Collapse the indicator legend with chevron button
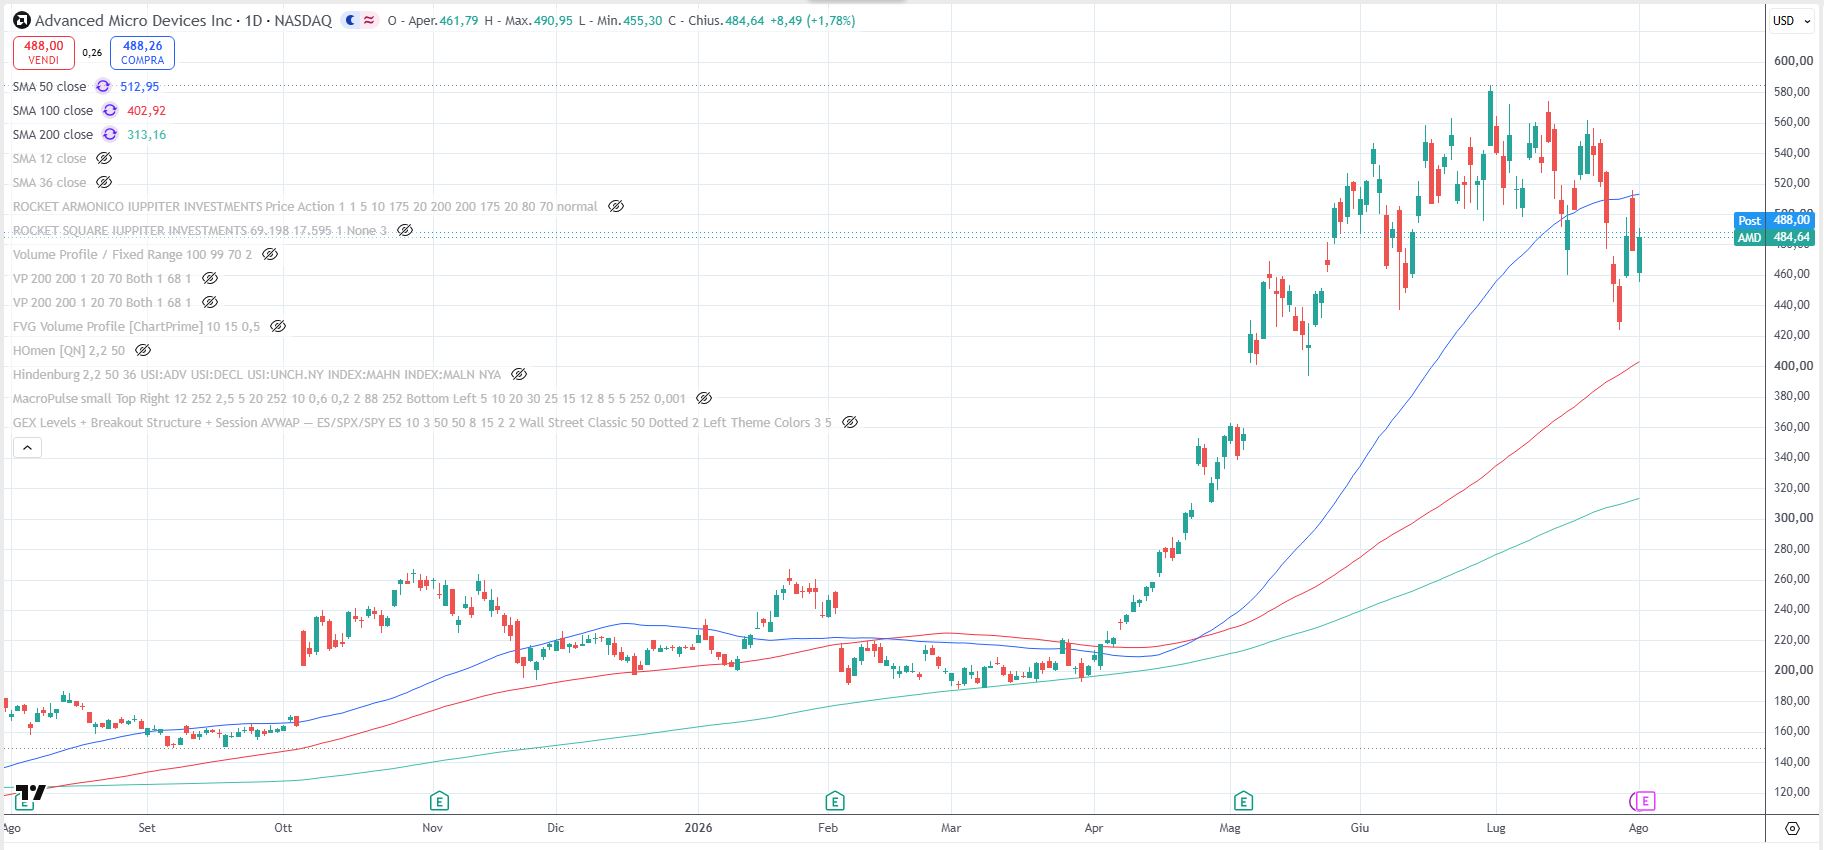This screenshot has height=850, width=1824. 28,448
